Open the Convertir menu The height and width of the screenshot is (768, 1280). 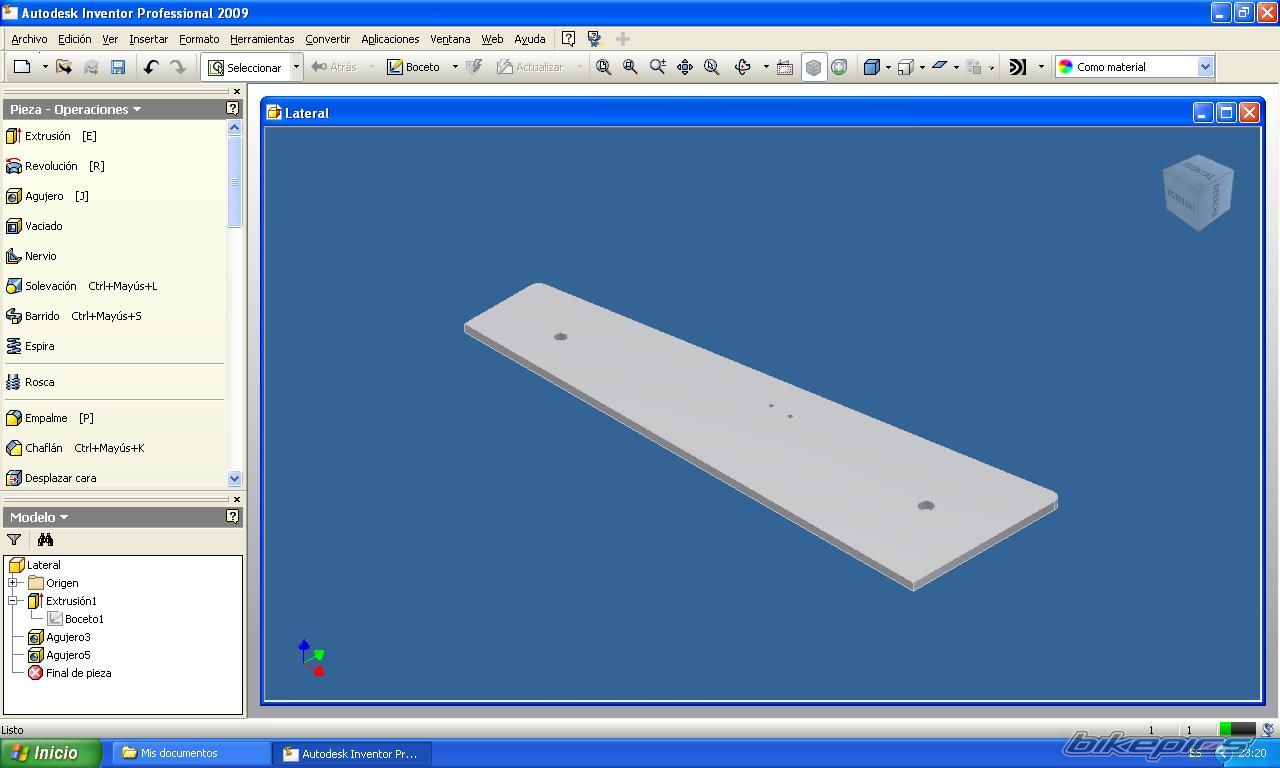327,39
